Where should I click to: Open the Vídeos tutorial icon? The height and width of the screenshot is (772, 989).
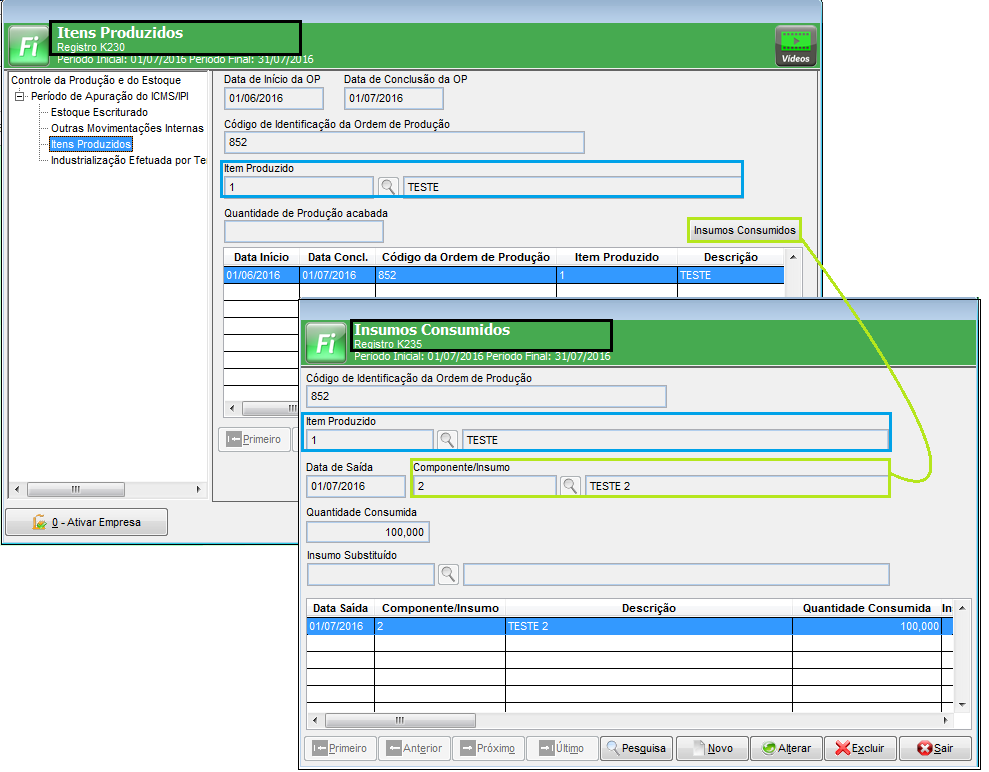796,46
